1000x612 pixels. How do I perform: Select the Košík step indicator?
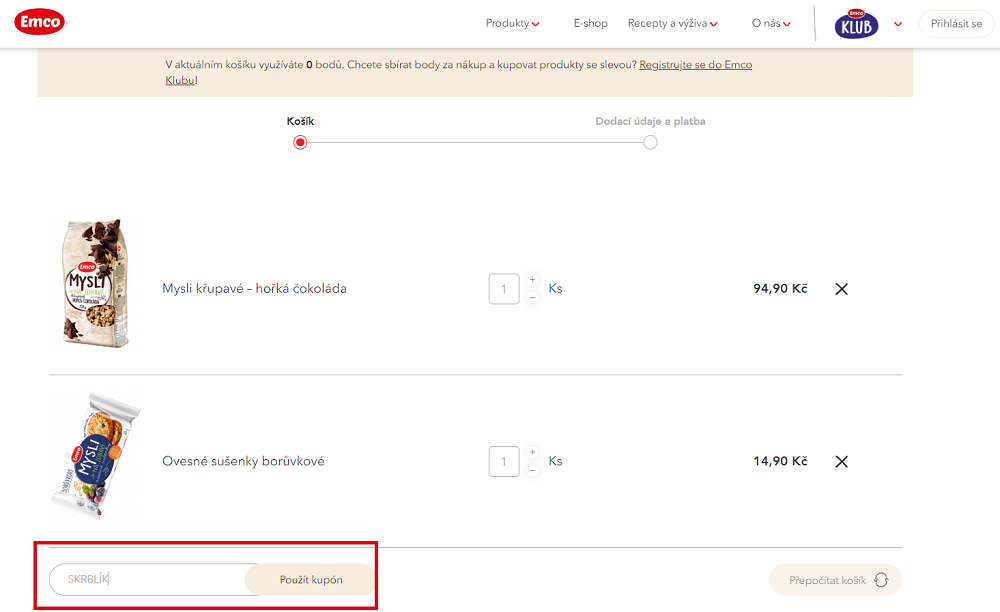[300, 142]
